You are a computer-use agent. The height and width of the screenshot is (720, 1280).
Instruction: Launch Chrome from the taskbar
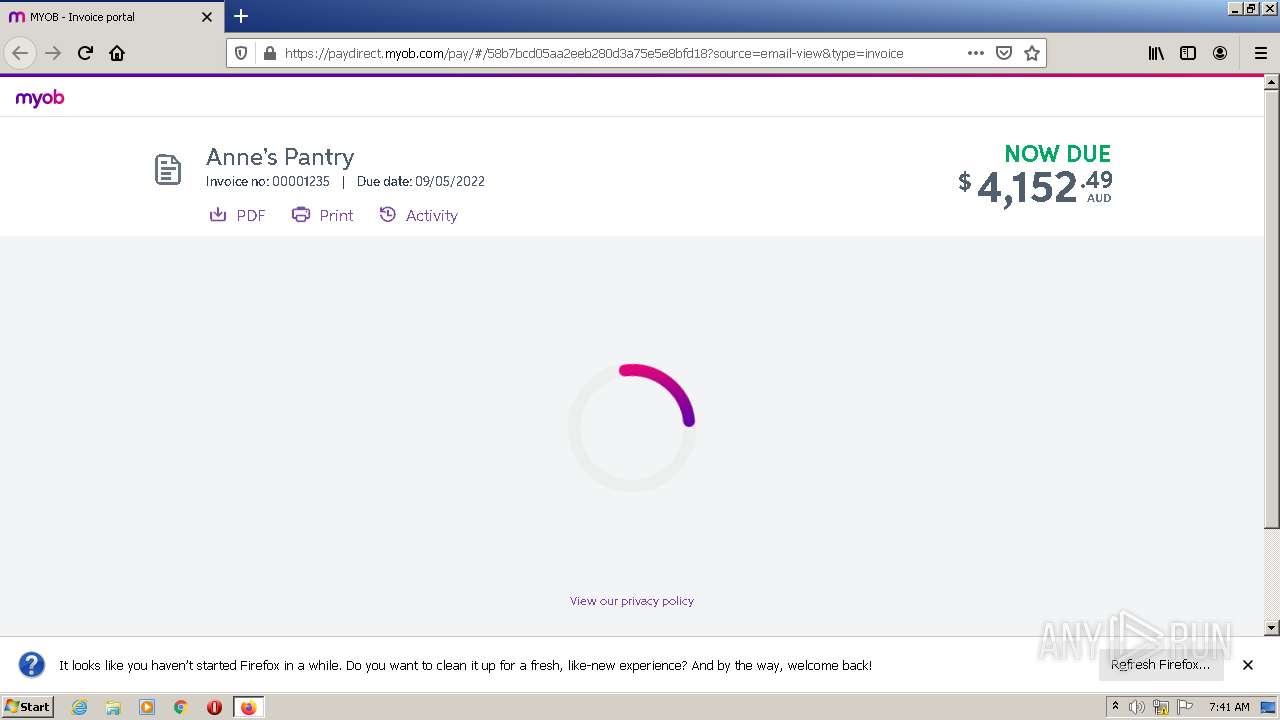point(181,707)
